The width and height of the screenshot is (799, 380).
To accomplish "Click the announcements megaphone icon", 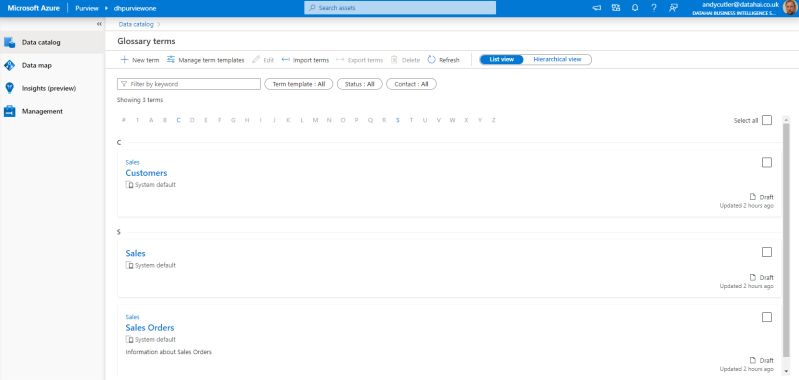I will (597, 8).
